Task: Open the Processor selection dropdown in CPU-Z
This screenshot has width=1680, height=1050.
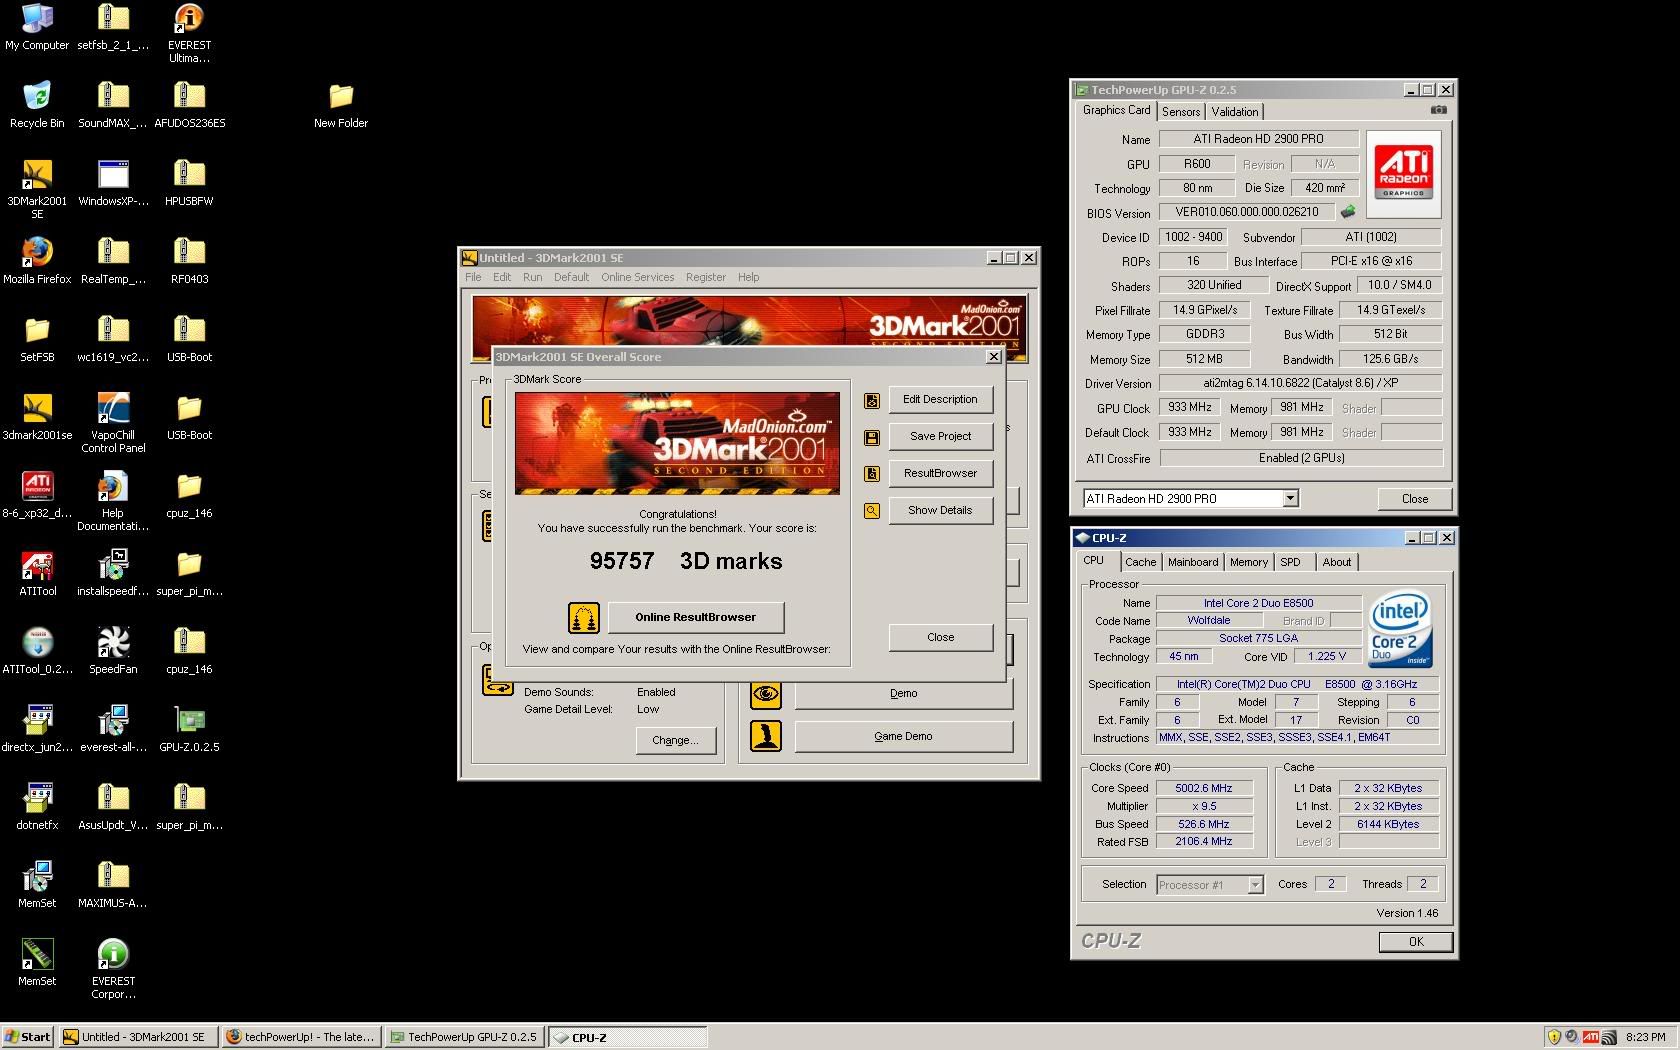Action: (x=1255, y=885)
